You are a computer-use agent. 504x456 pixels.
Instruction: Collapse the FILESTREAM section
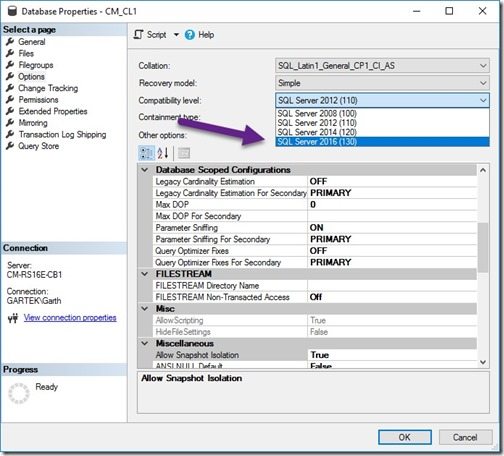(145, 274)
